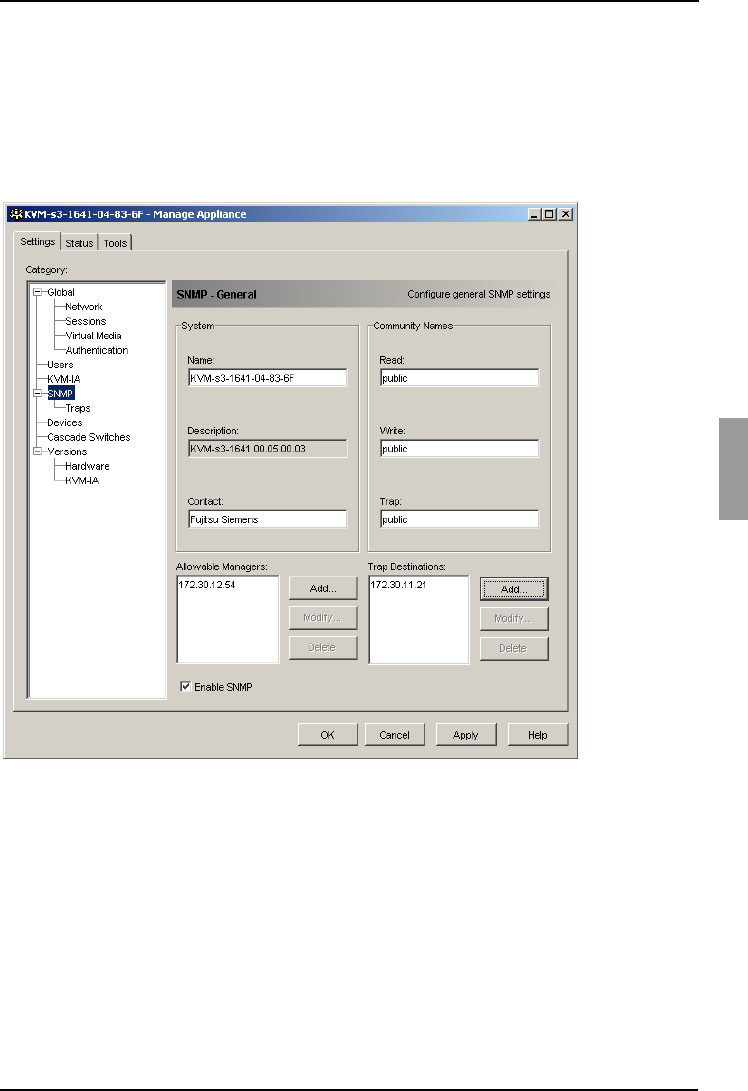Click the Write community name field
Viewport: 748px width, 1091px height.
point(459,449)
